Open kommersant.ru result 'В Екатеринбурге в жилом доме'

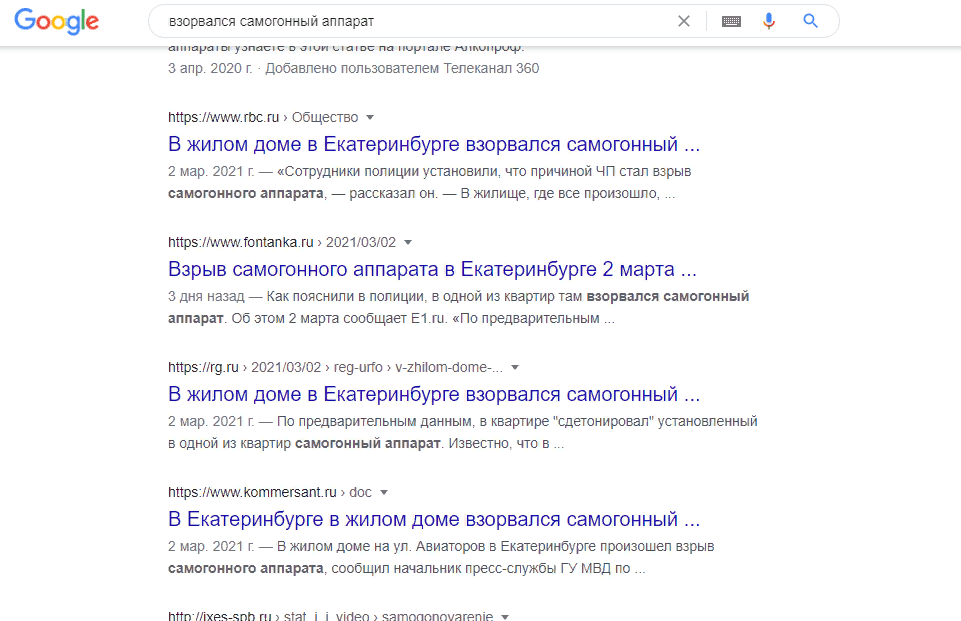point(434,519)
